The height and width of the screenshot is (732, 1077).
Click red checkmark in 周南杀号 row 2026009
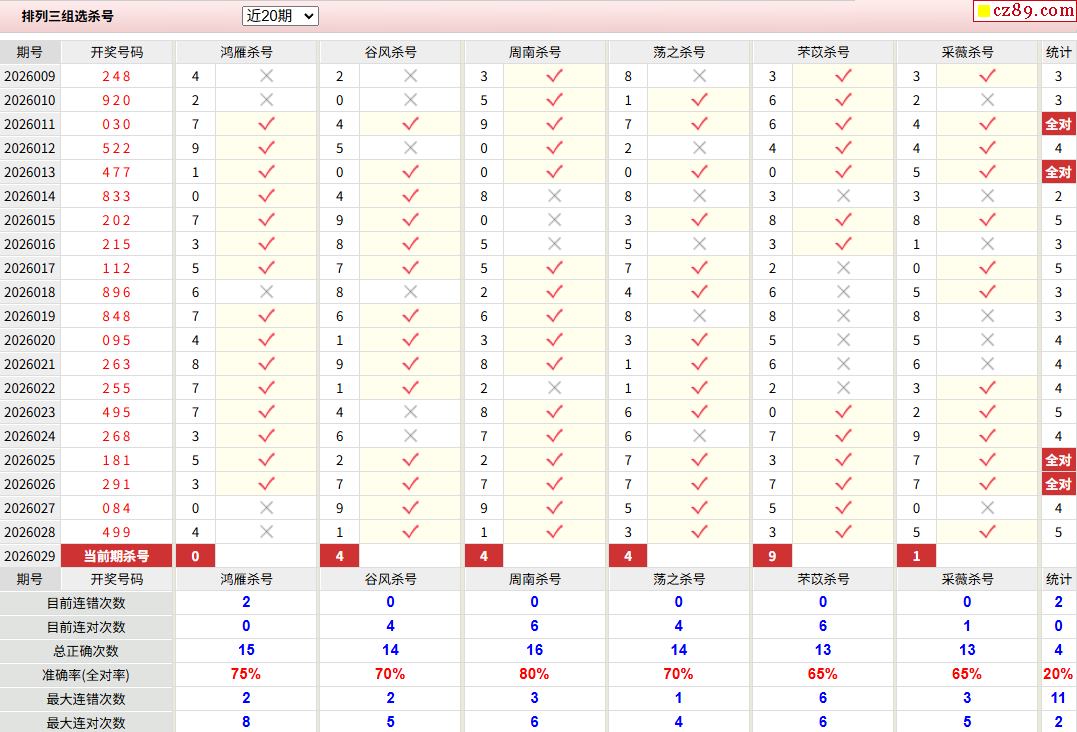pos(554,76)
